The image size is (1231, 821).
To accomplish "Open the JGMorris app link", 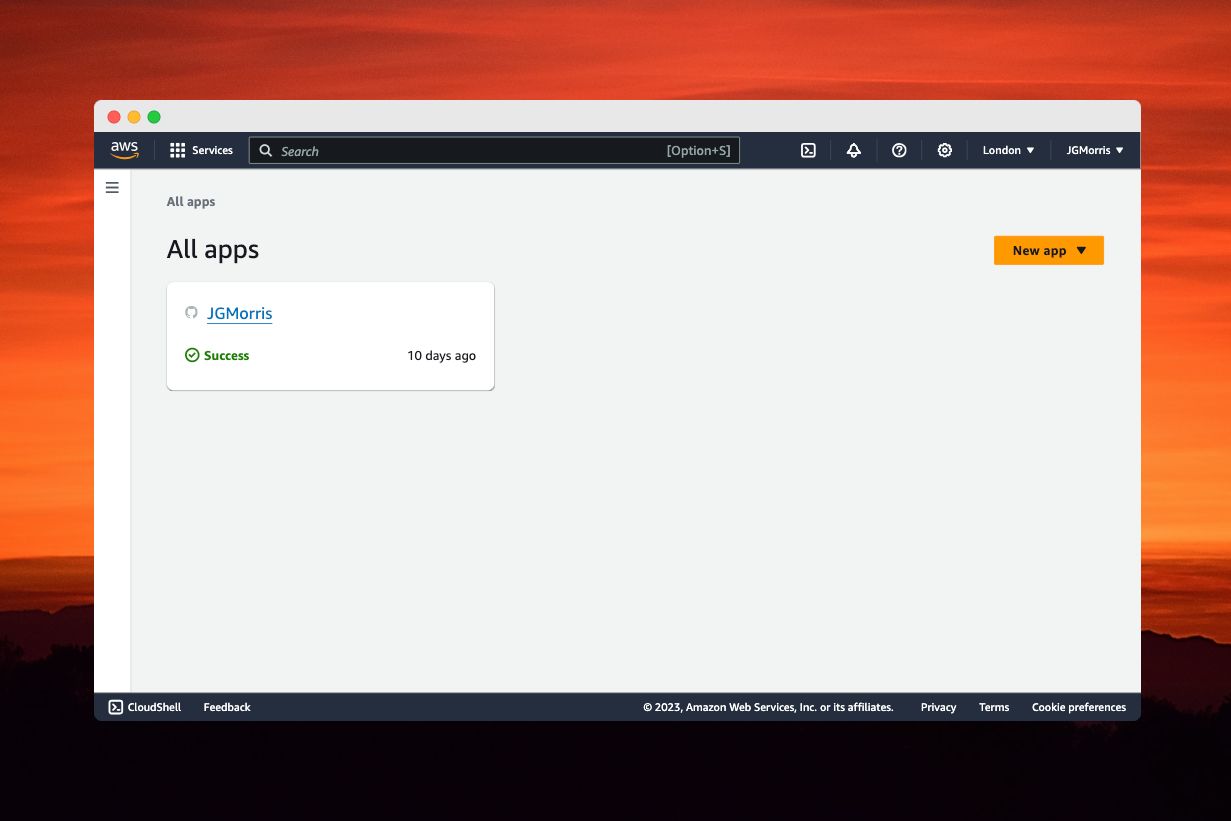I will coord(239,313).
